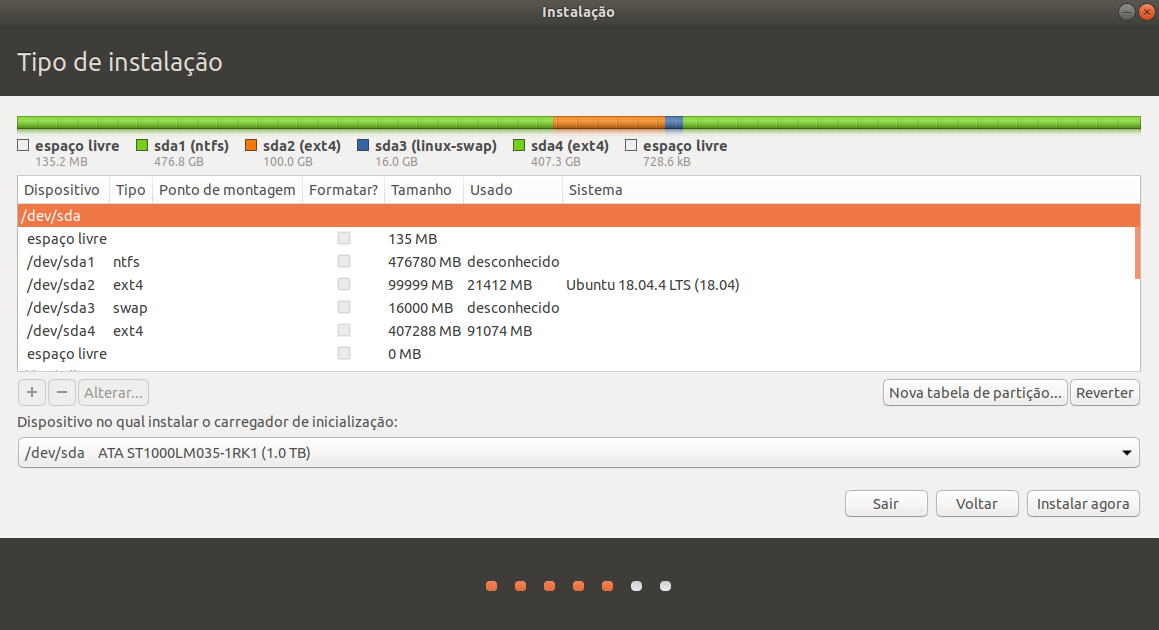The image size is (1159, 630).
Task: Toggle format checkbox for /dev/sda1
Action: tap(344, 262)
